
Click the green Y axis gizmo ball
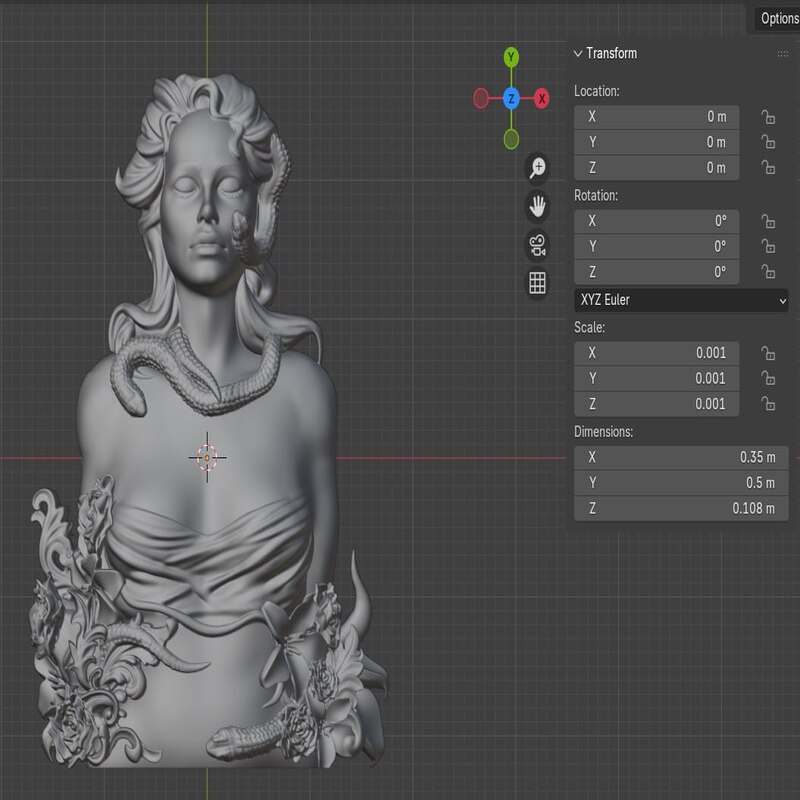[x=511, y=57]
